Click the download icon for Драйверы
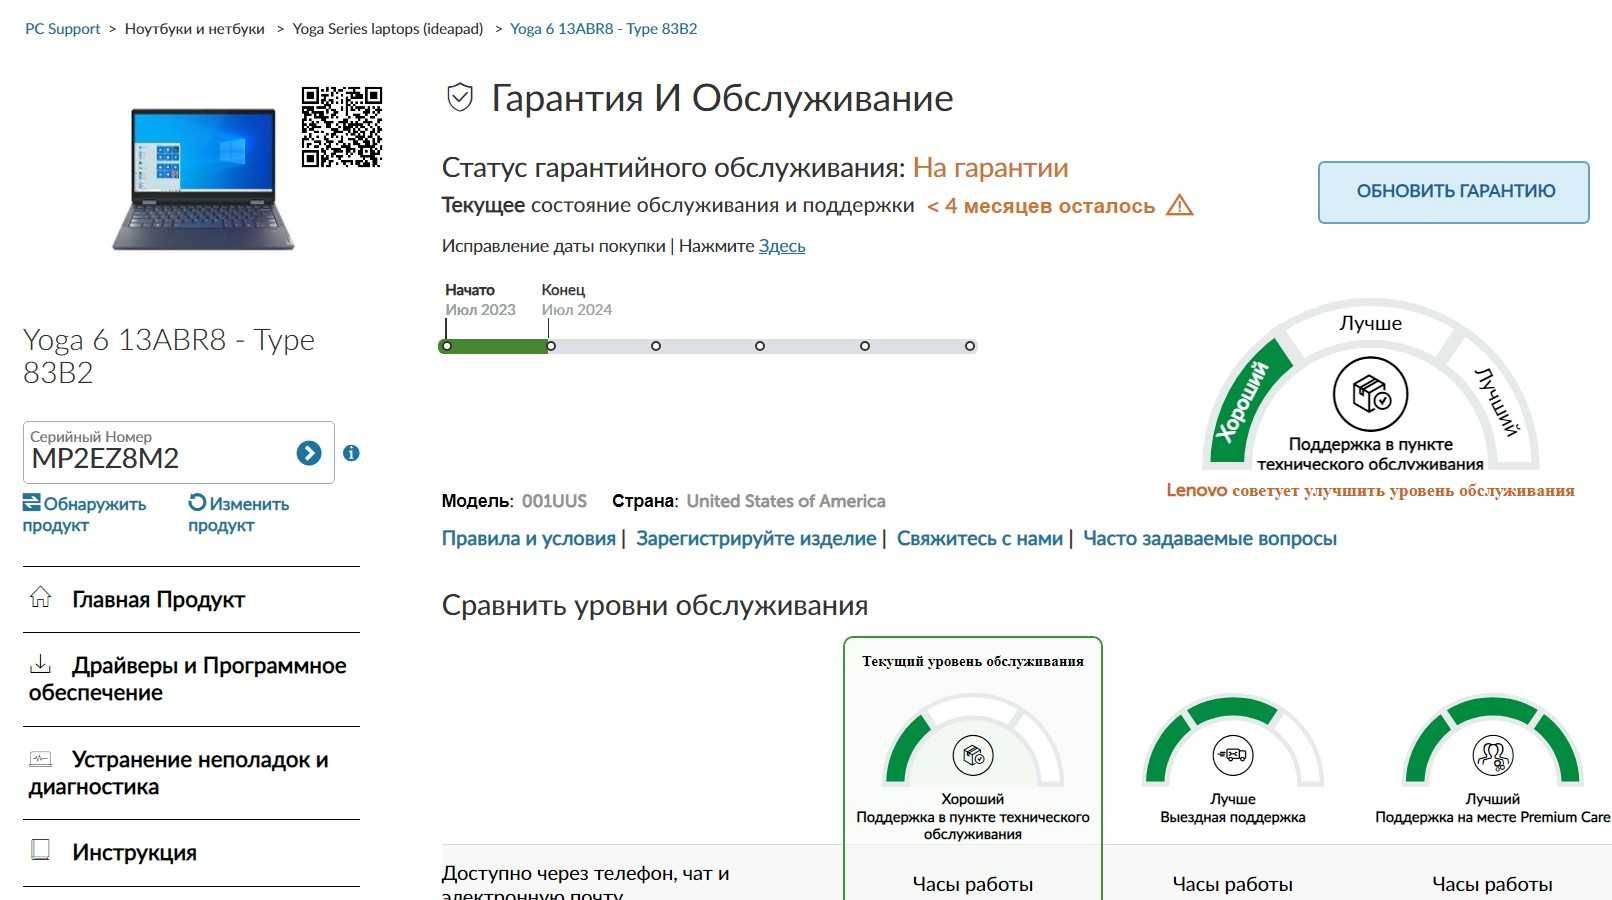Viewport: 1612px width, 900px height. tap(40, 664)
